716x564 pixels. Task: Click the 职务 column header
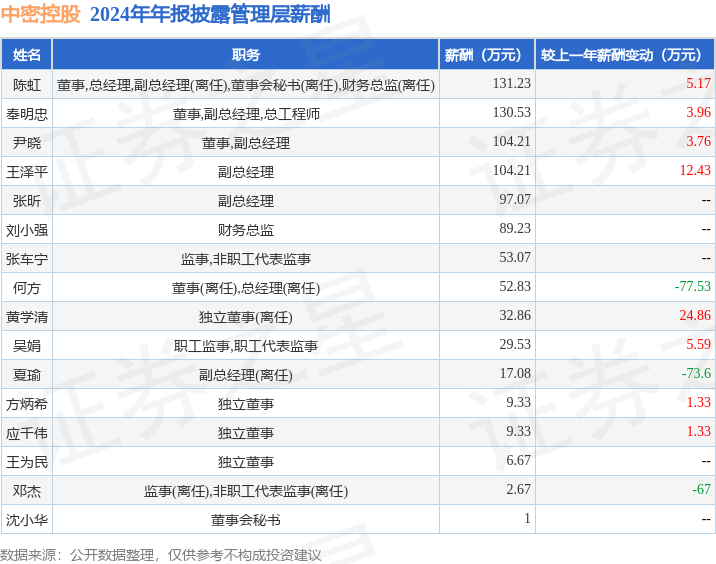click(x=246, y=55)
